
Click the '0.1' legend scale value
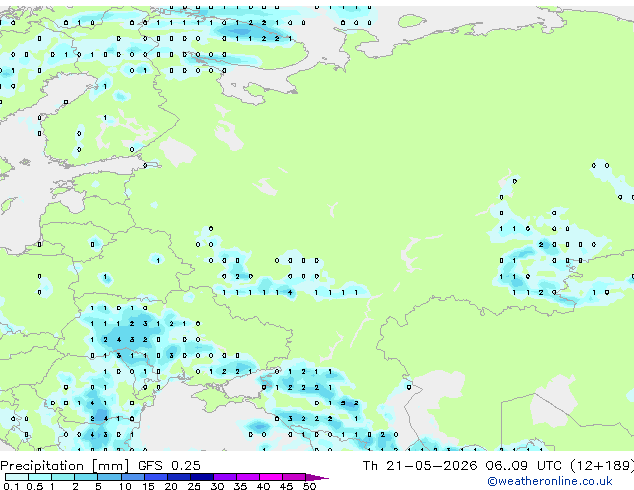click(x=11, y=486)
